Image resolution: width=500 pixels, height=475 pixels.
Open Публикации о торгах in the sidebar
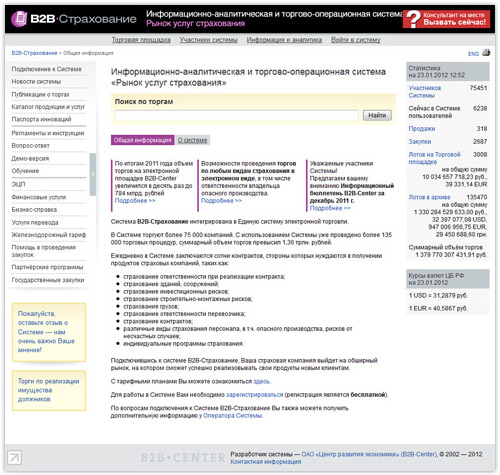click(x=40, y=94)
